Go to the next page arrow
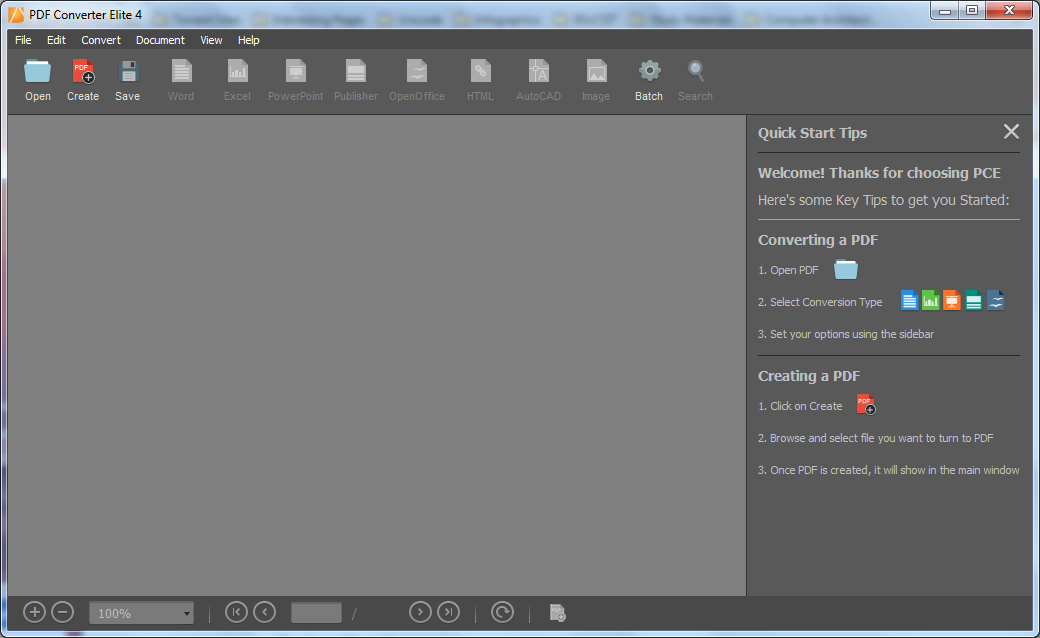The height and width of the screenshot is (638, 1040). (x=420, y=612)
